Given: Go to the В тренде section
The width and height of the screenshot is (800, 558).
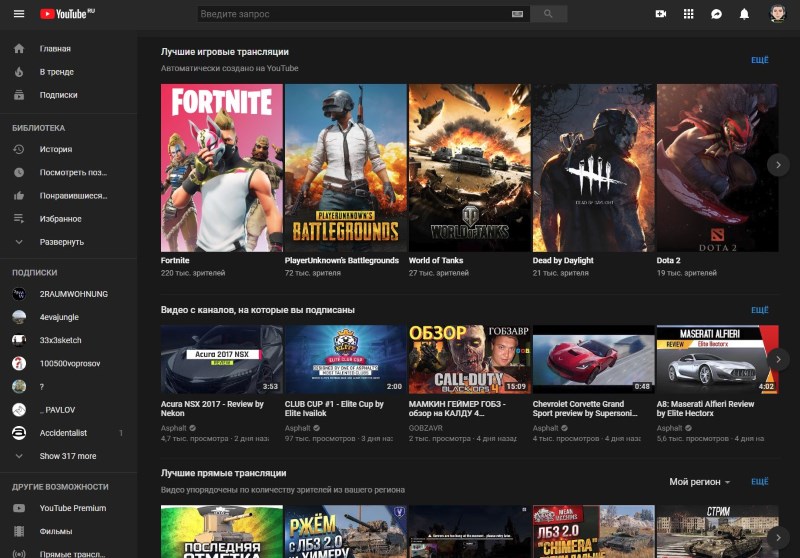Looking at the screenshot, I should coord(56,72).
